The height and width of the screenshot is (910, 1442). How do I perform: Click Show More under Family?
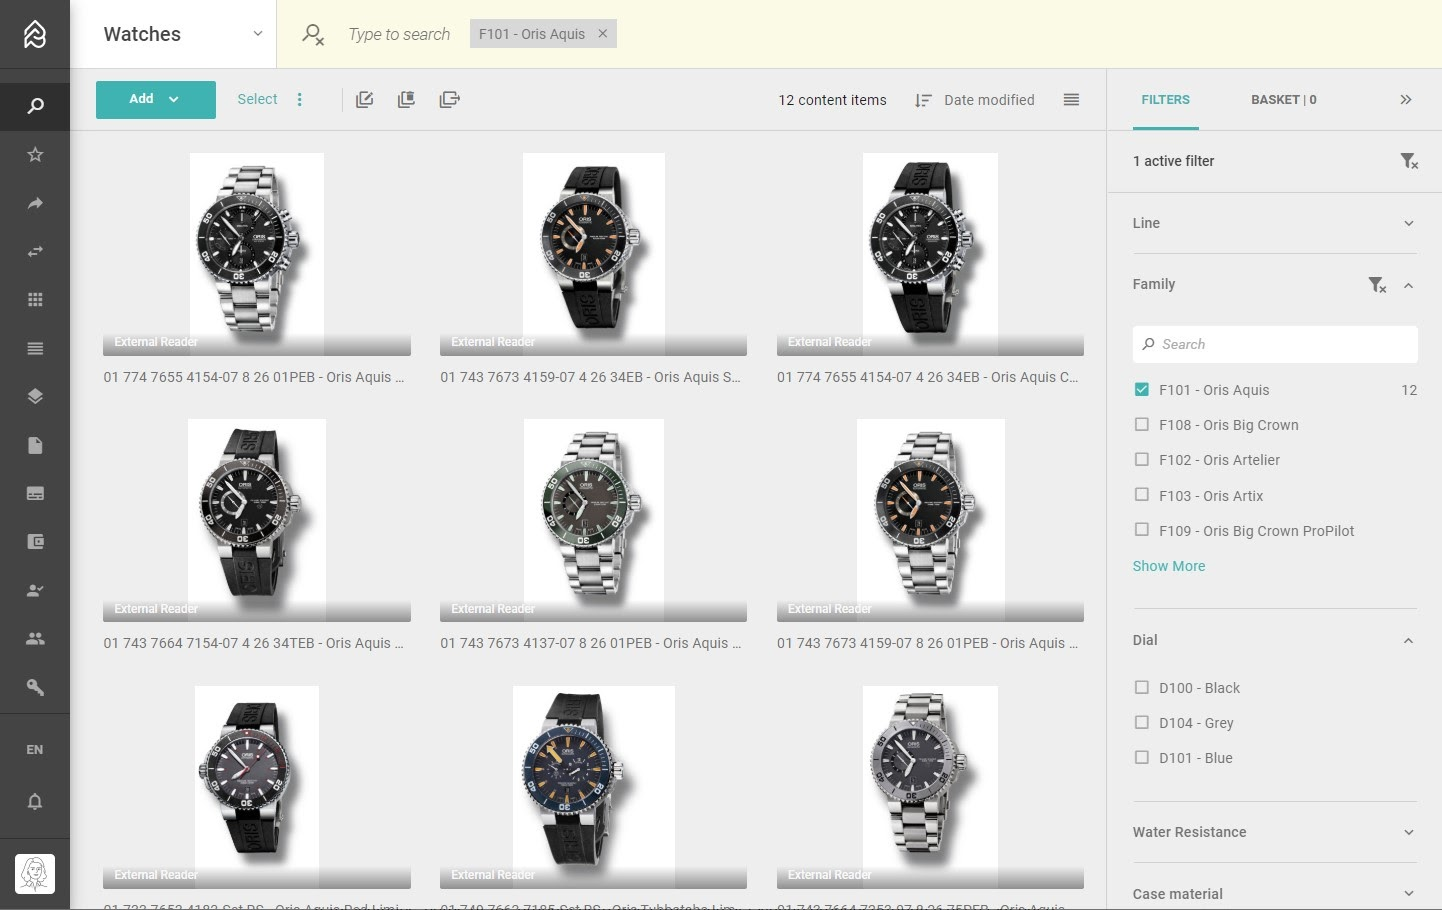click(1169, 566)
